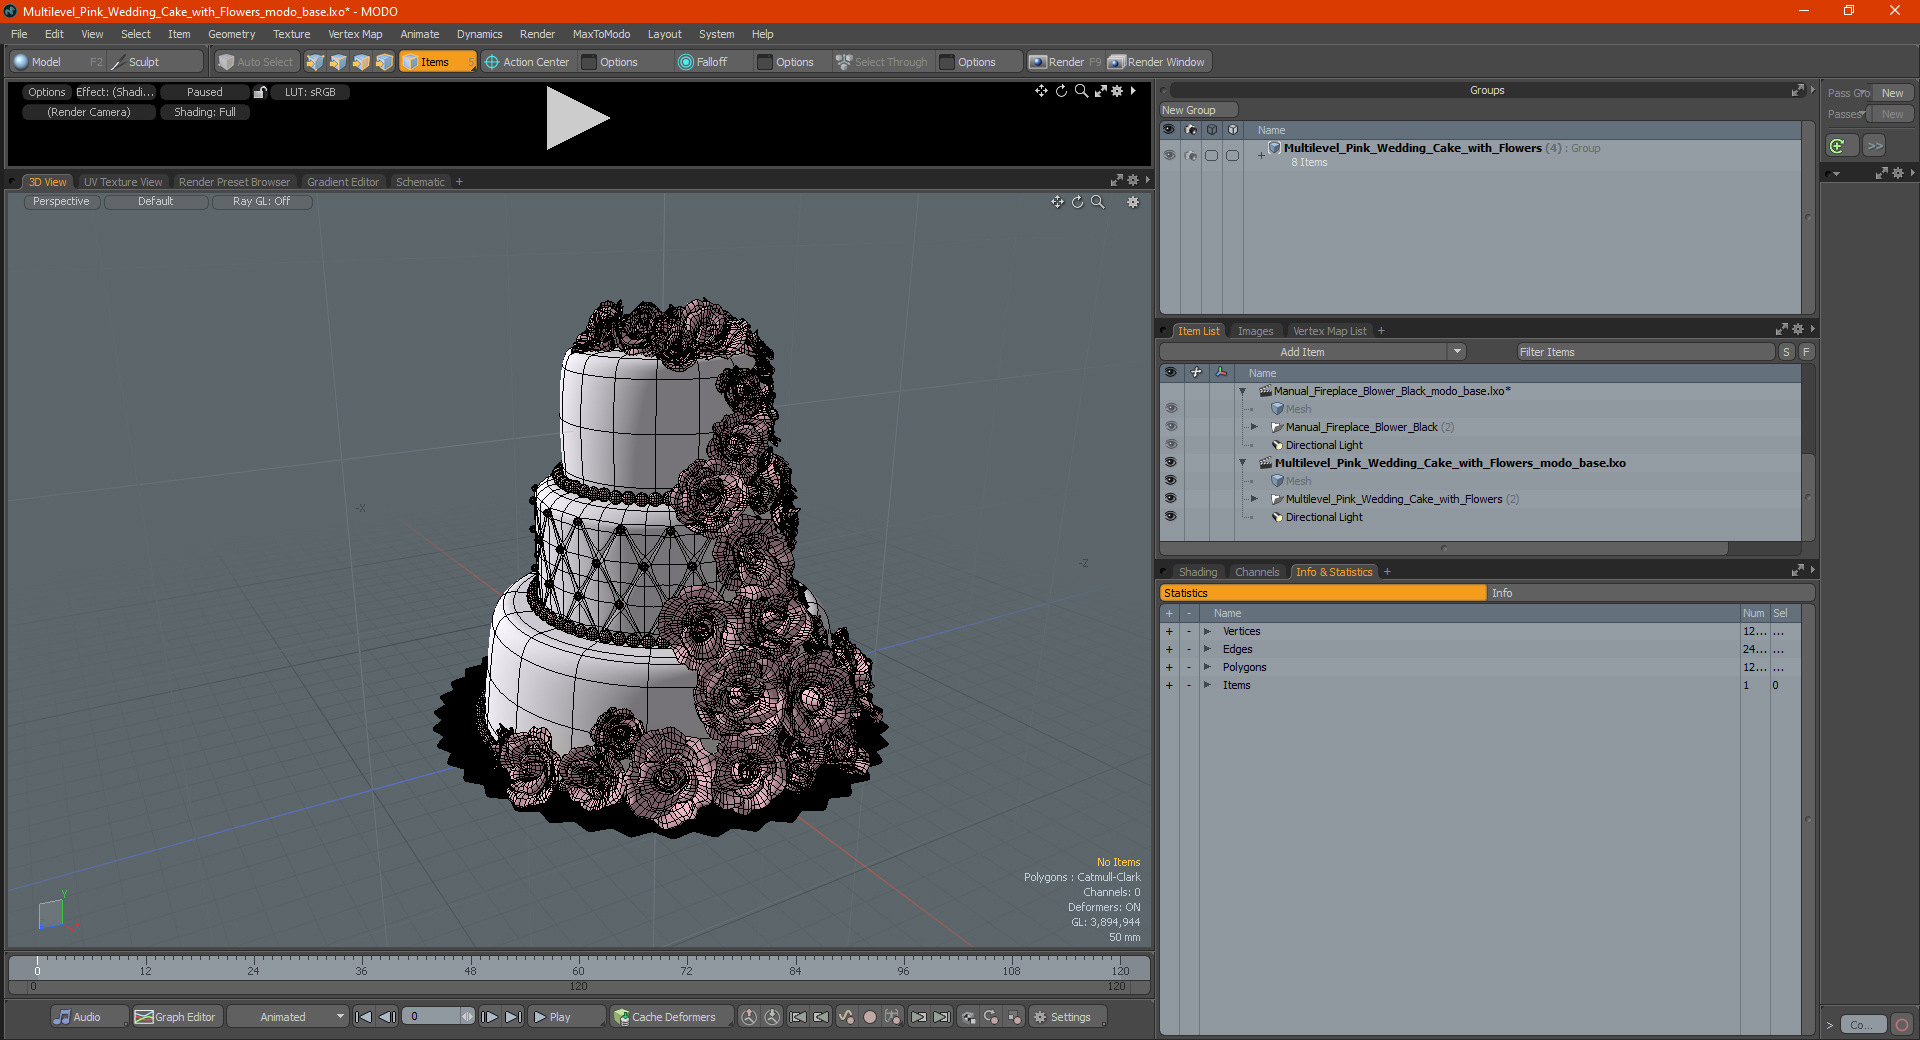Toggle visibility of wedding cake Directional Light
The width and height of the screenshot is (1920, 1040).
pyautogui.click(x=1170, y=517)
